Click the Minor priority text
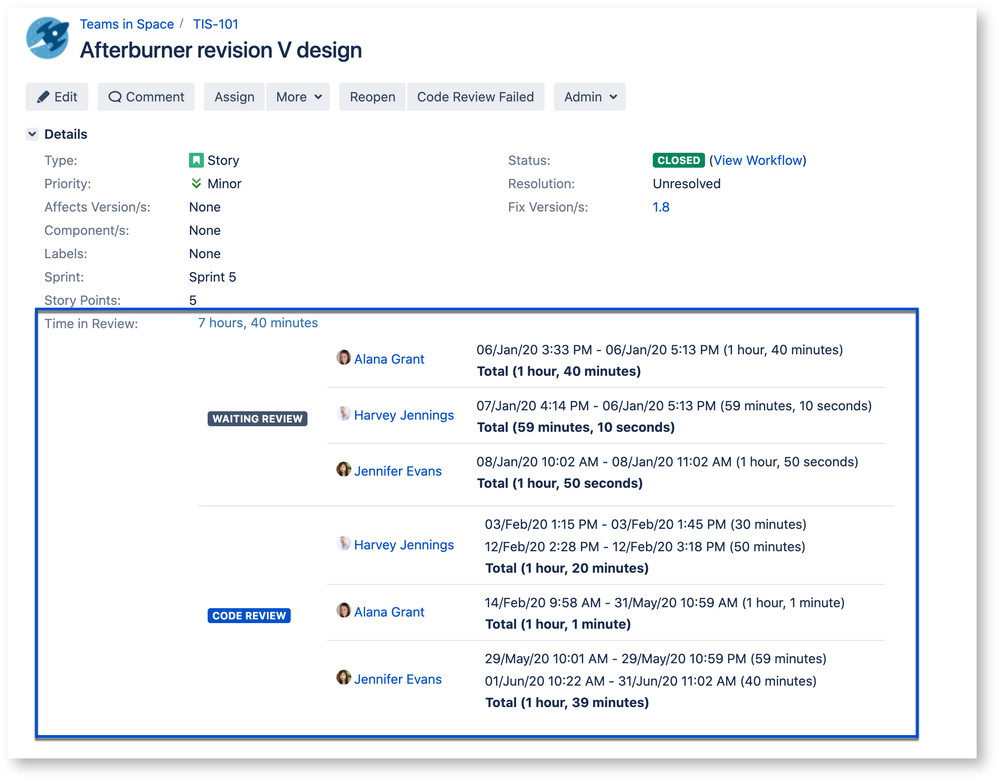 224,183
